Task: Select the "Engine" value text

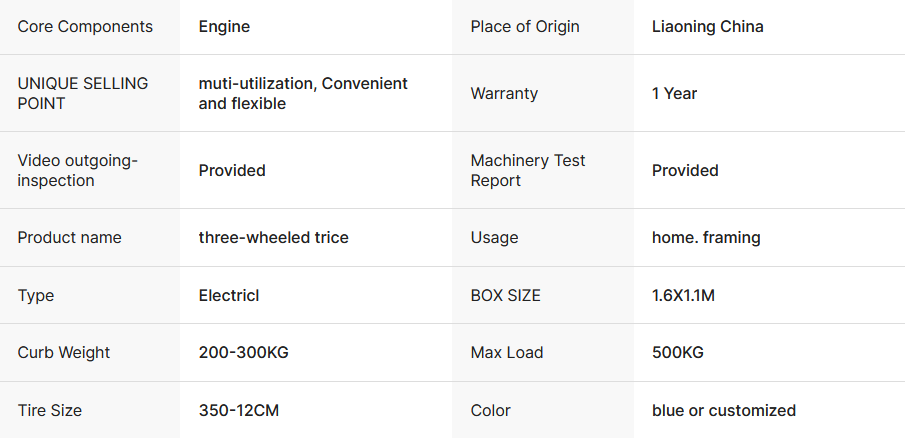Action: (x=224, y=27)
